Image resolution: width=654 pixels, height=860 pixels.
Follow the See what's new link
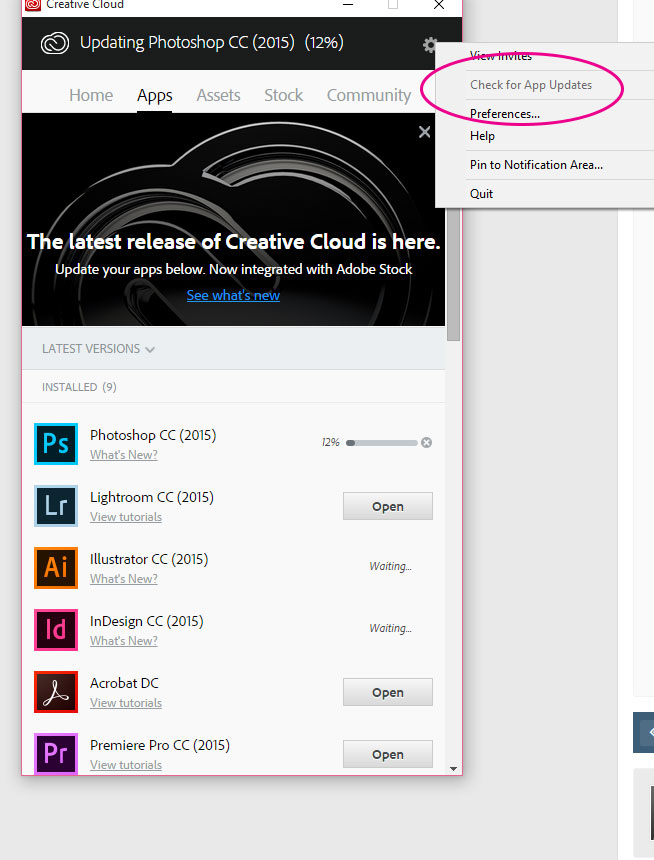(233, 296)
